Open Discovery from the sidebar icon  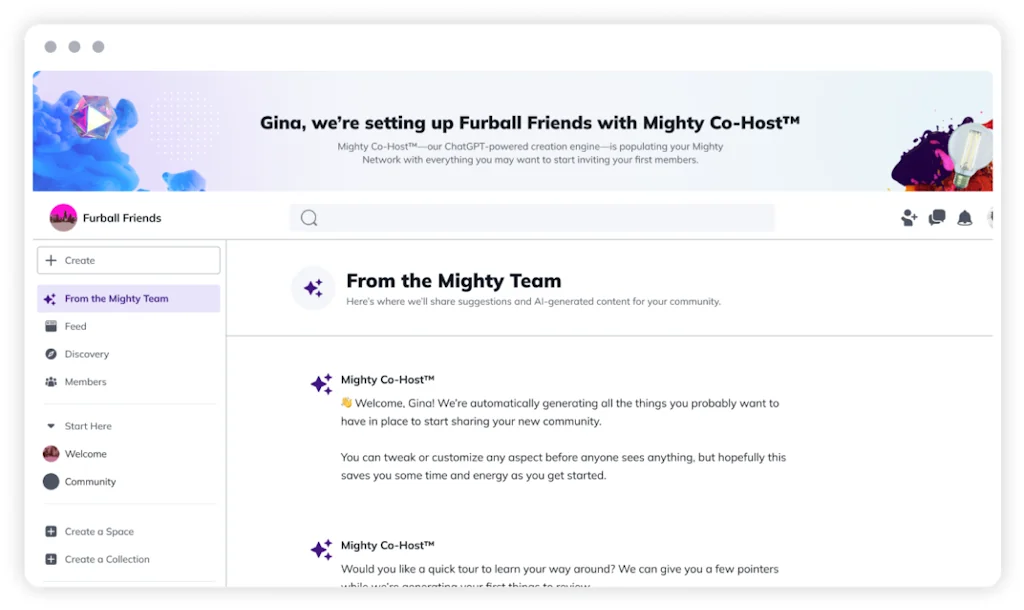(x=49, y=354)
